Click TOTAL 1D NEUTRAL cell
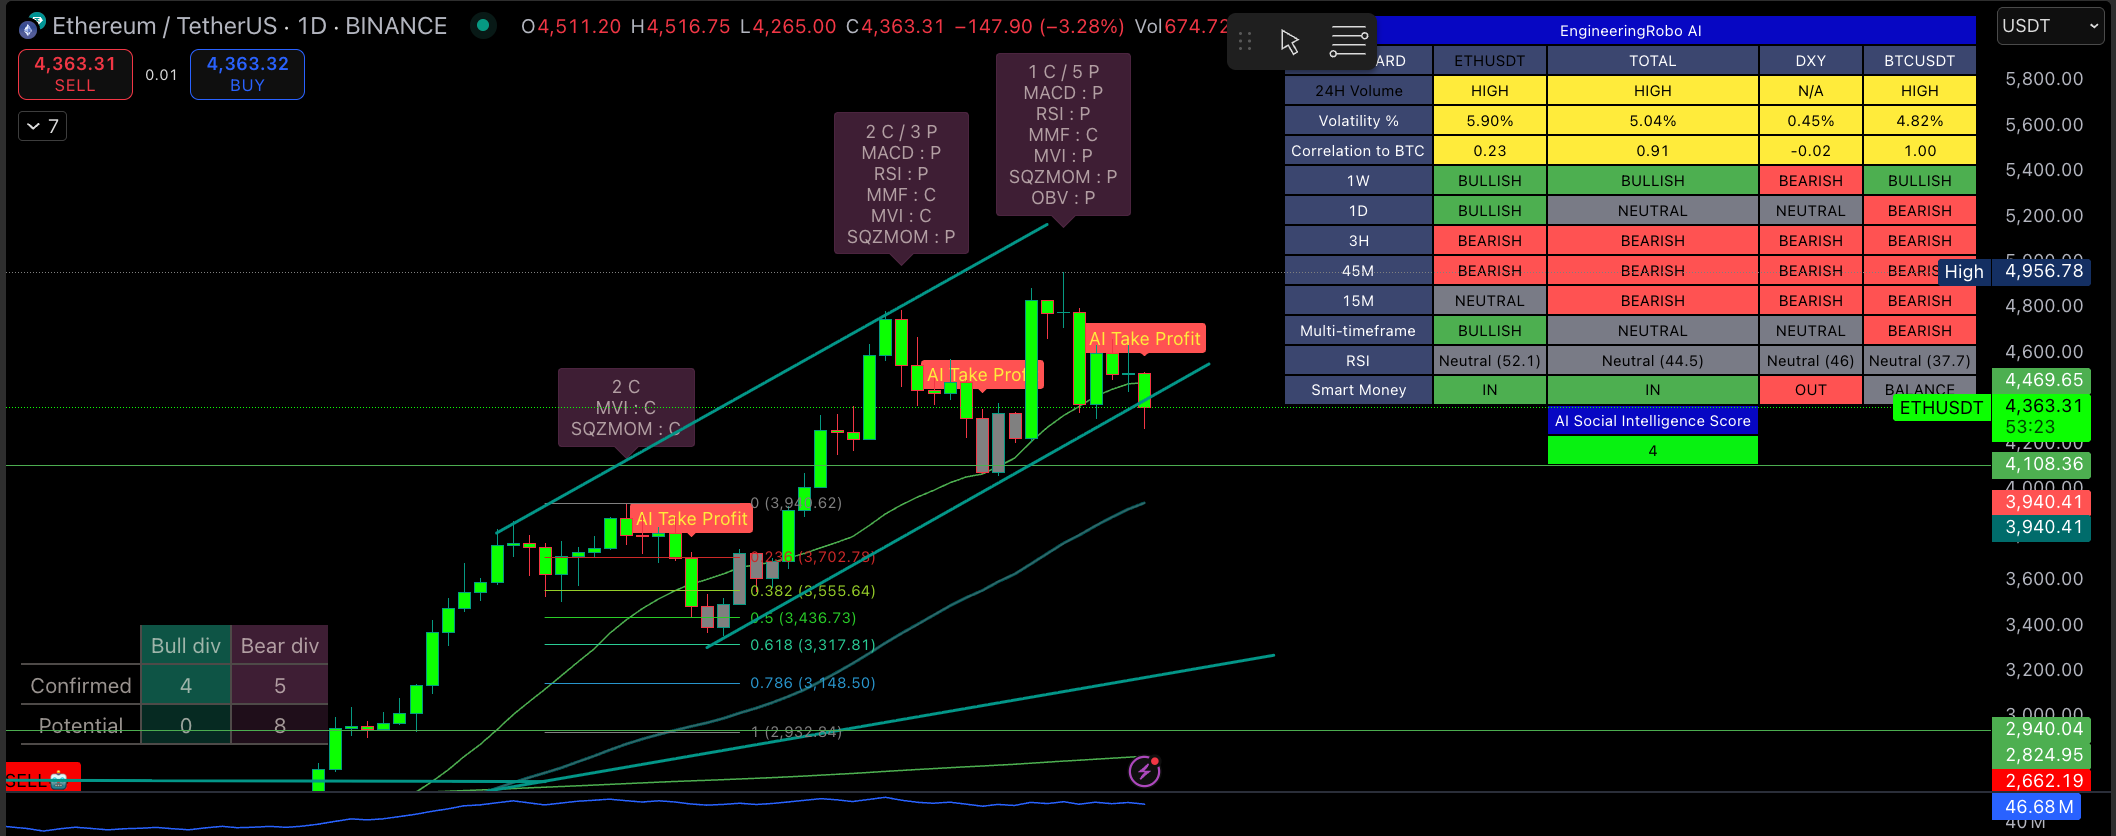 (x=1652, y=211)
